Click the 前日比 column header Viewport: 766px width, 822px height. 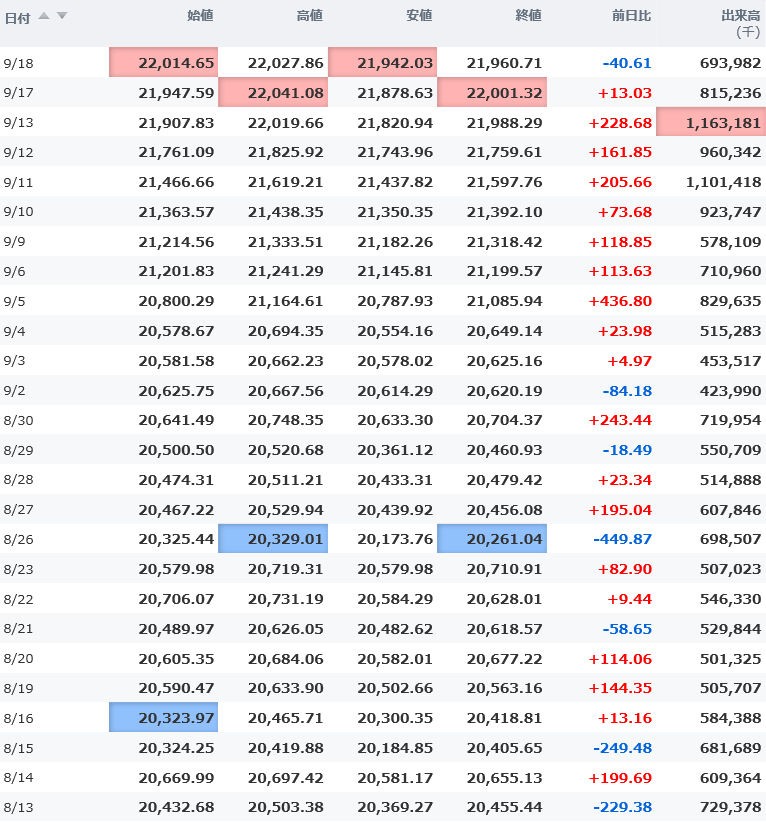[x=631, y=16]
